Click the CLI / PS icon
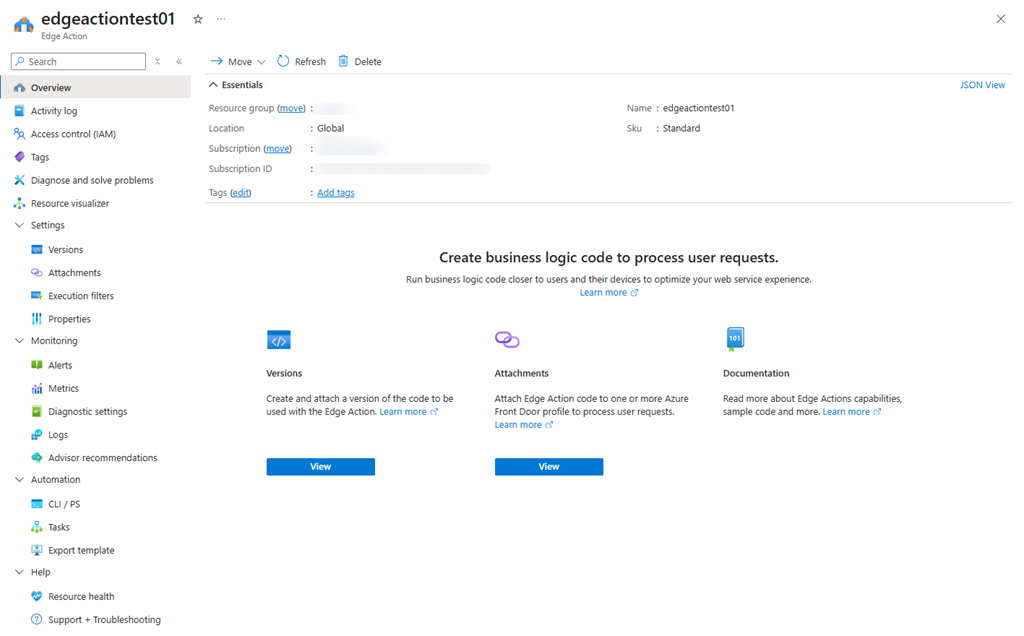Image resolution: width=1024 pixels, height=636 pixels. [37, 504]
